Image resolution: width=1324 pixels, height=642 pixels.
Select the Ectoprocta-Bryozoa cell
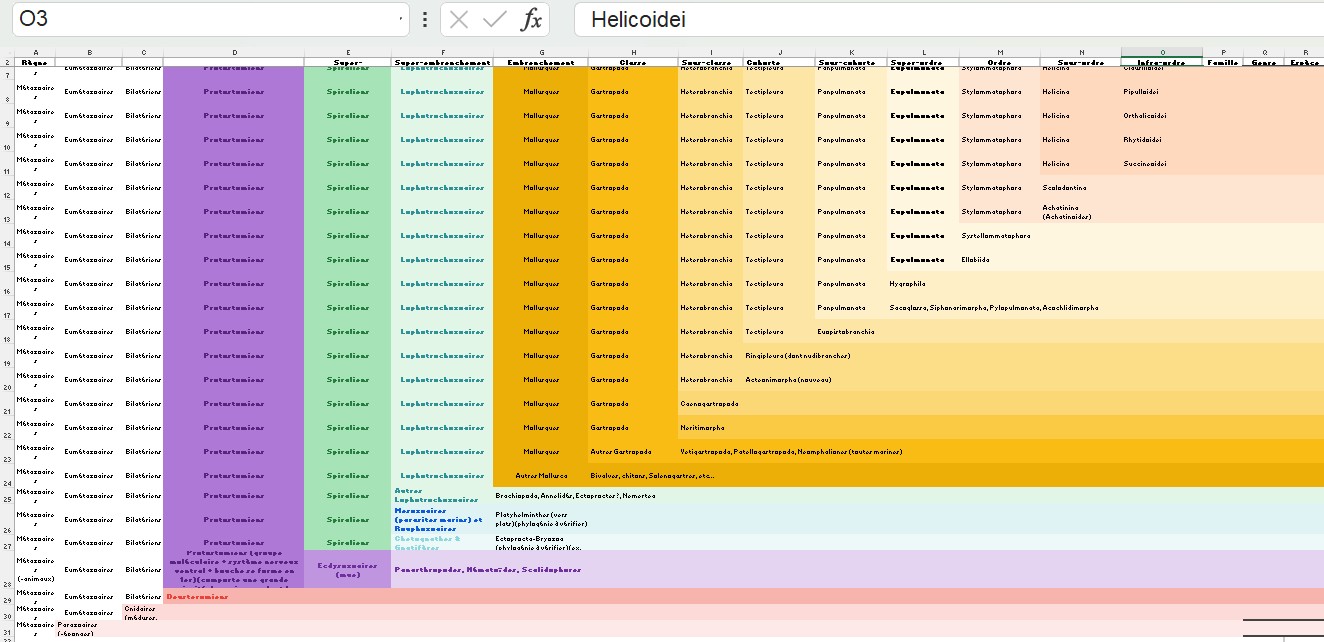coord(541,543)
